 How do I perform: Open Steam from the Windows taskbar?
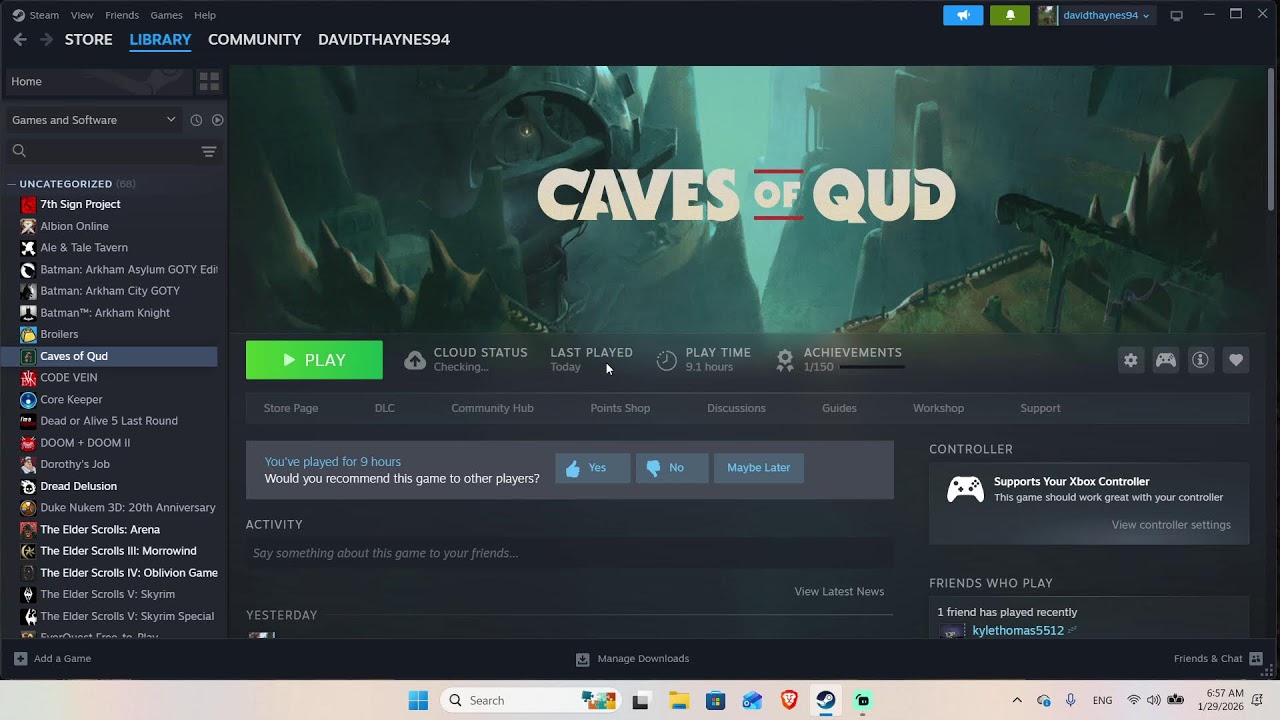coord(825,700)
